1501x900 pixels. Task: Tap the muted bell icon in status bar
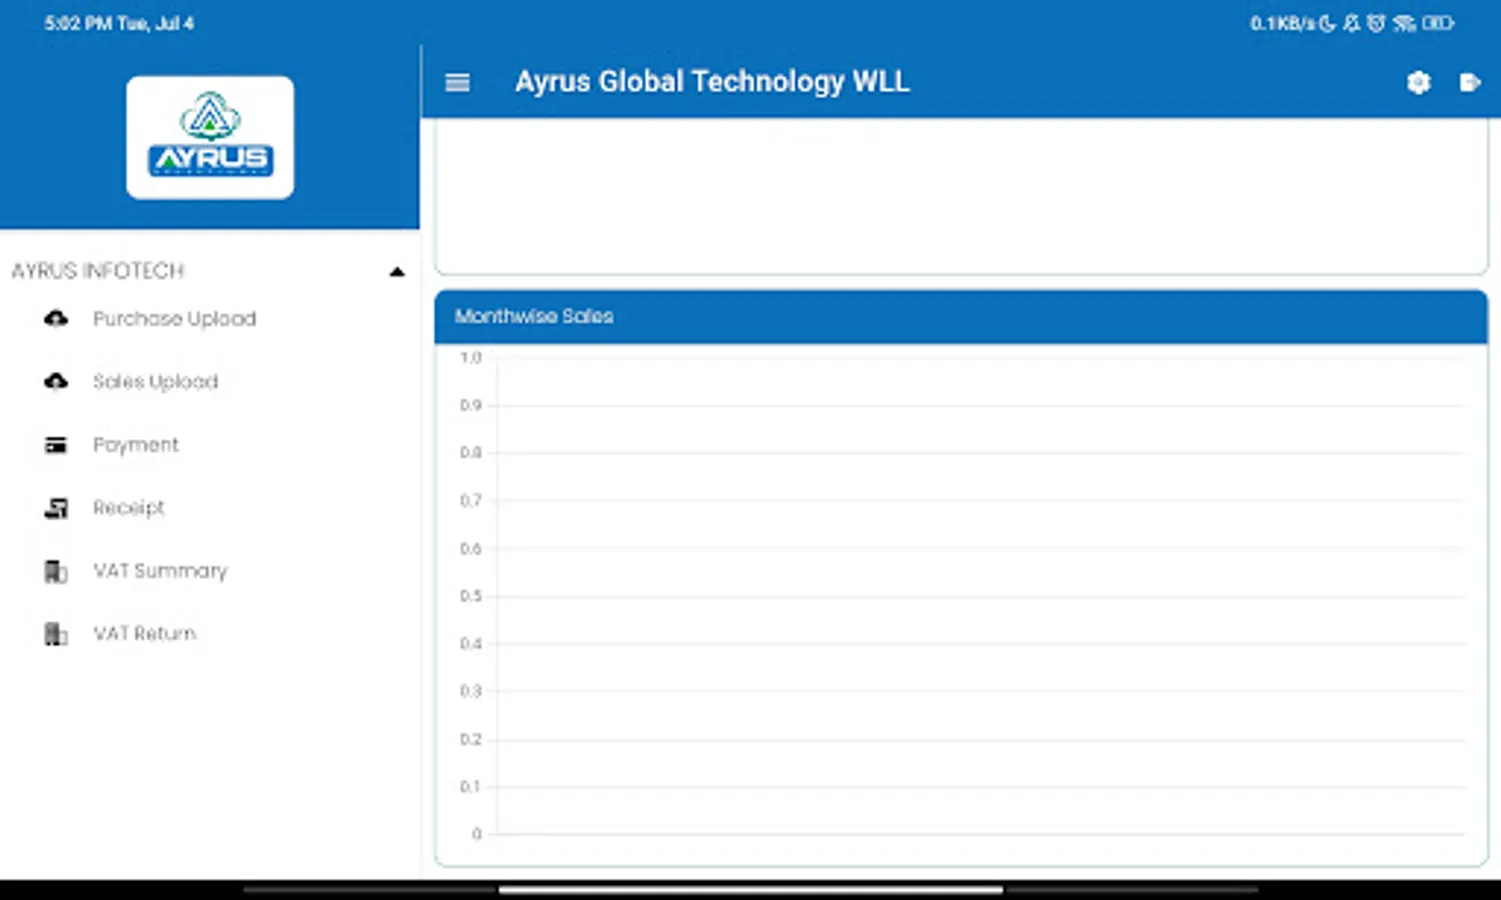click(1352, 23)
